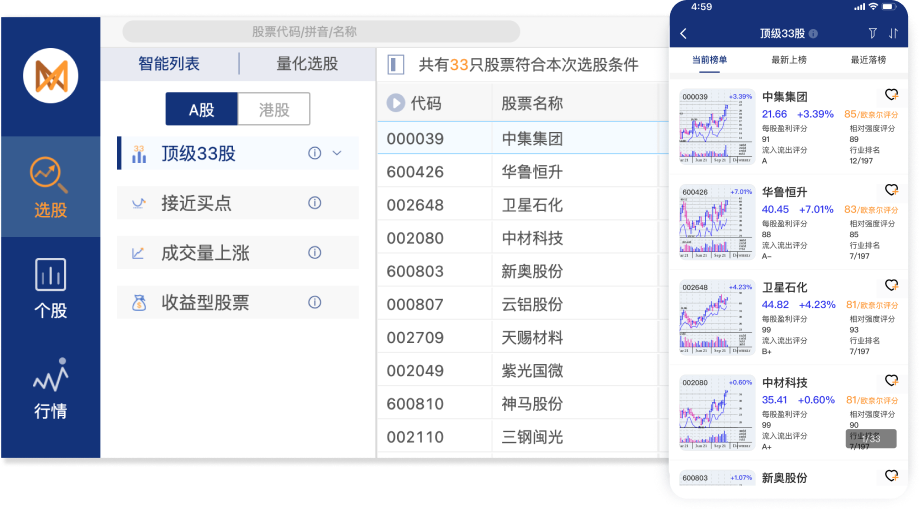Open the 选股 stock screener sidebar section
The height and width of the screenshot is (512, 922).
pyautogui.click(x=50, y=187)
